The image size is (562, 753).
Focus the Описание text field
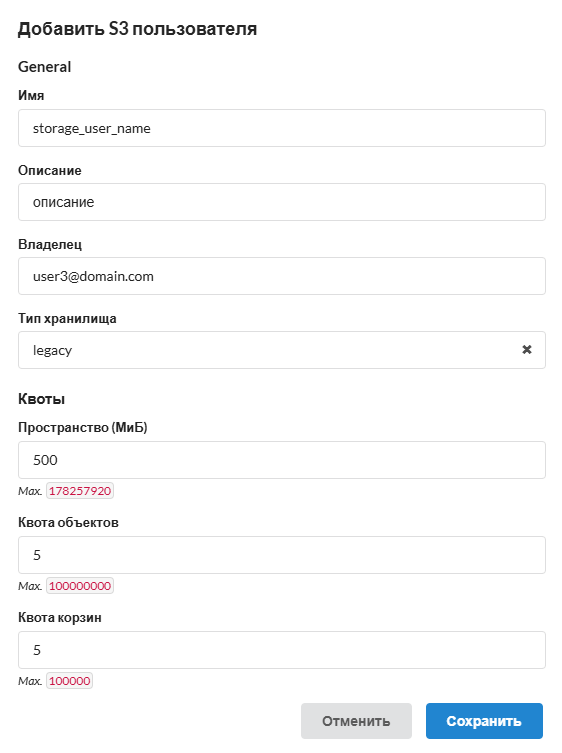coord(281,202)
